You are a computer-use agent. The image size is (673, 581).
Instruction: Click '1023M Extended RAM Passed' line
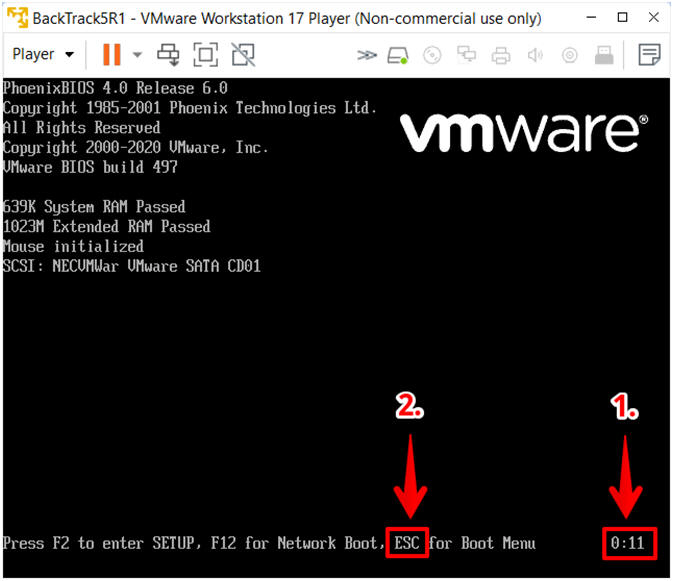(x=106, y=226)
